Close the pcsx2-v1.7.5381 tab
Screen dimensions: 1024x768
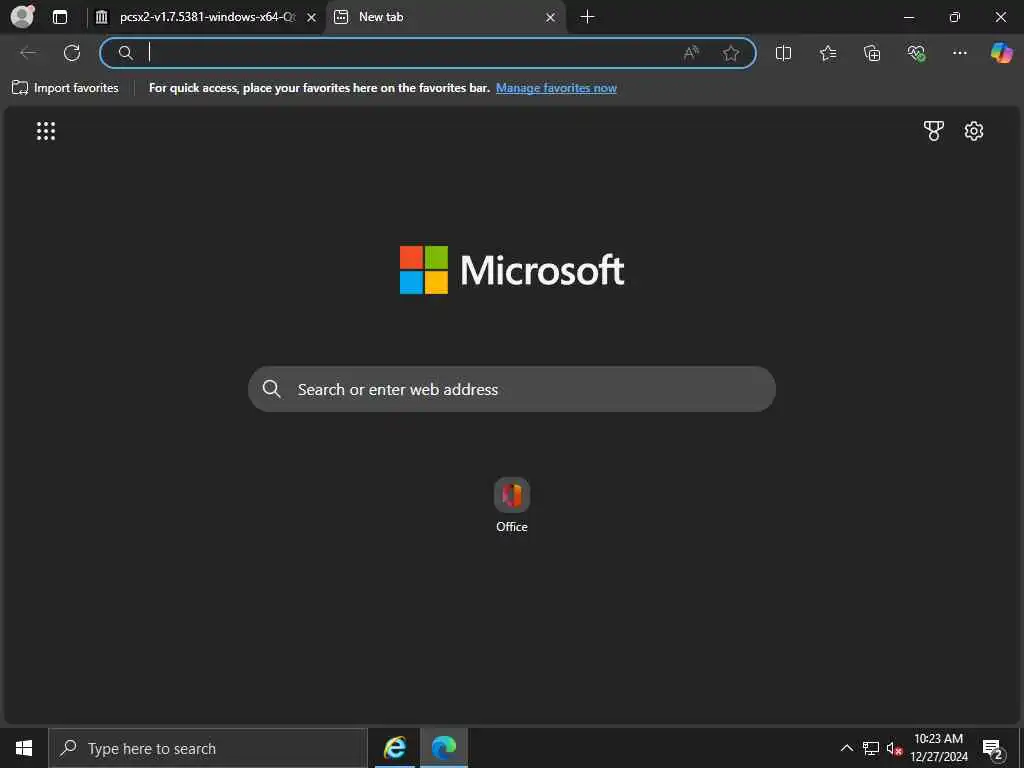pyautogui.click(x=312, y=18)
